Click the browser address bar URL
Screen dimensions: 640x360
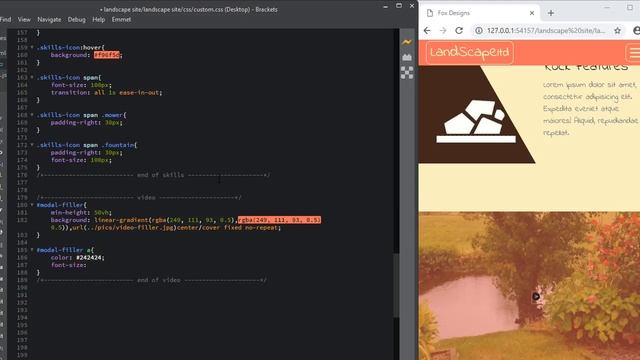click(x=546, y=30)
